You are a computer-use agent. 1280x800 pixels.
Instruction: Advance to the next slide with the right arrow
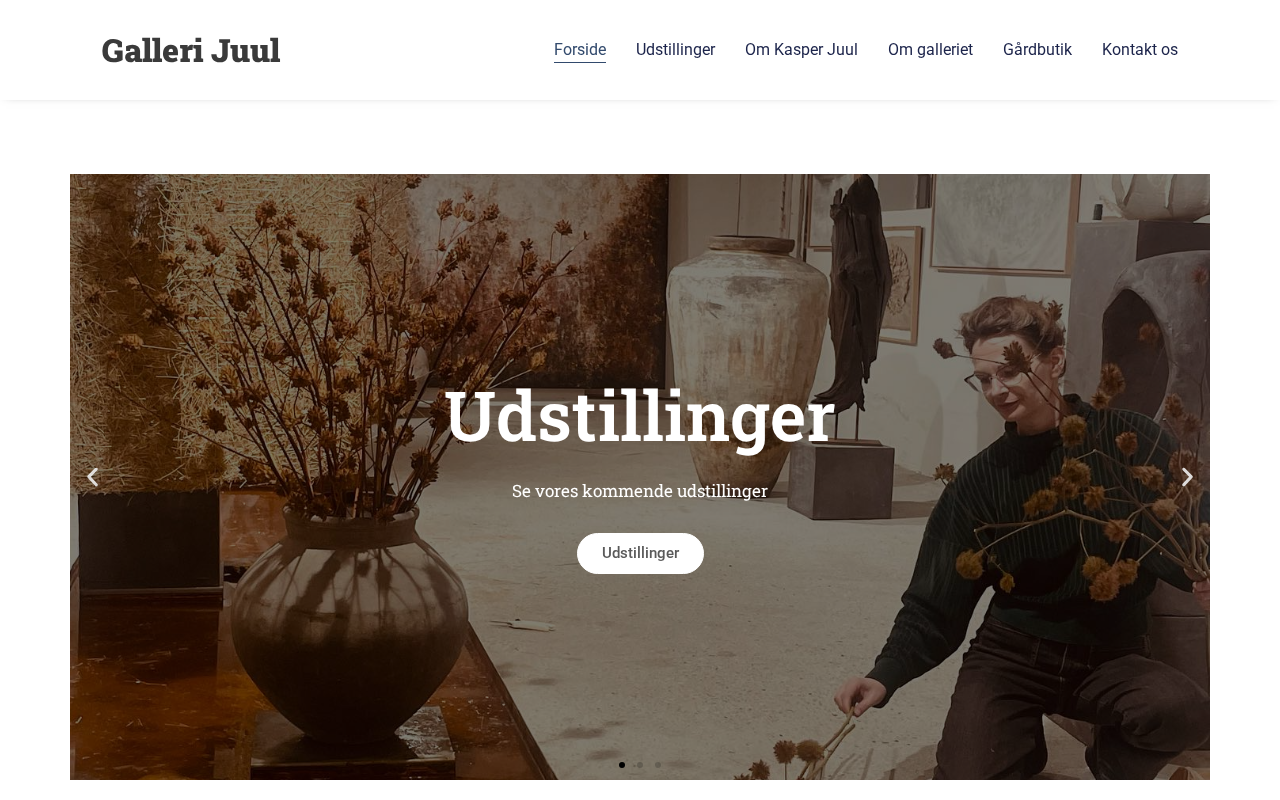point(1187,477)
